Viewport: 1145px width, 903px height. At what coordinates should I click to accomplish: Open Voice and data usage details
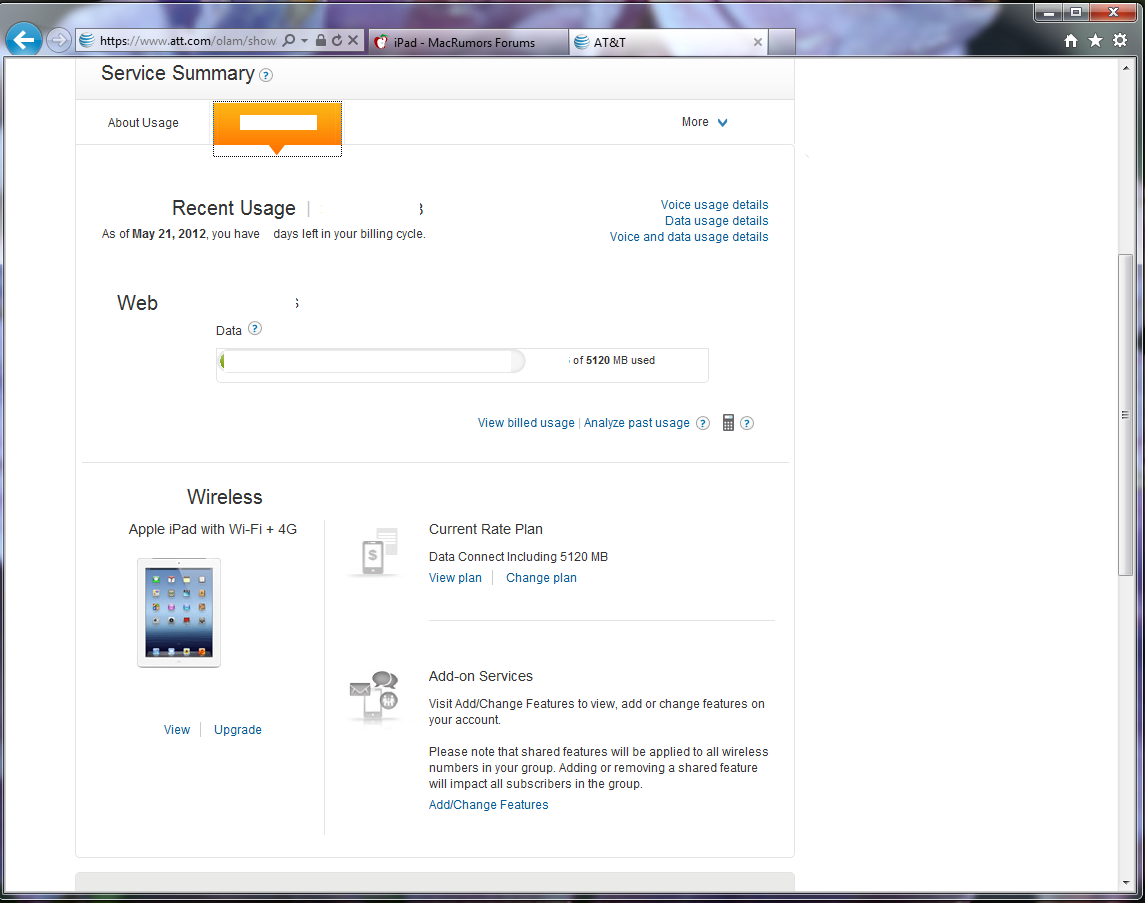point(689,237)
